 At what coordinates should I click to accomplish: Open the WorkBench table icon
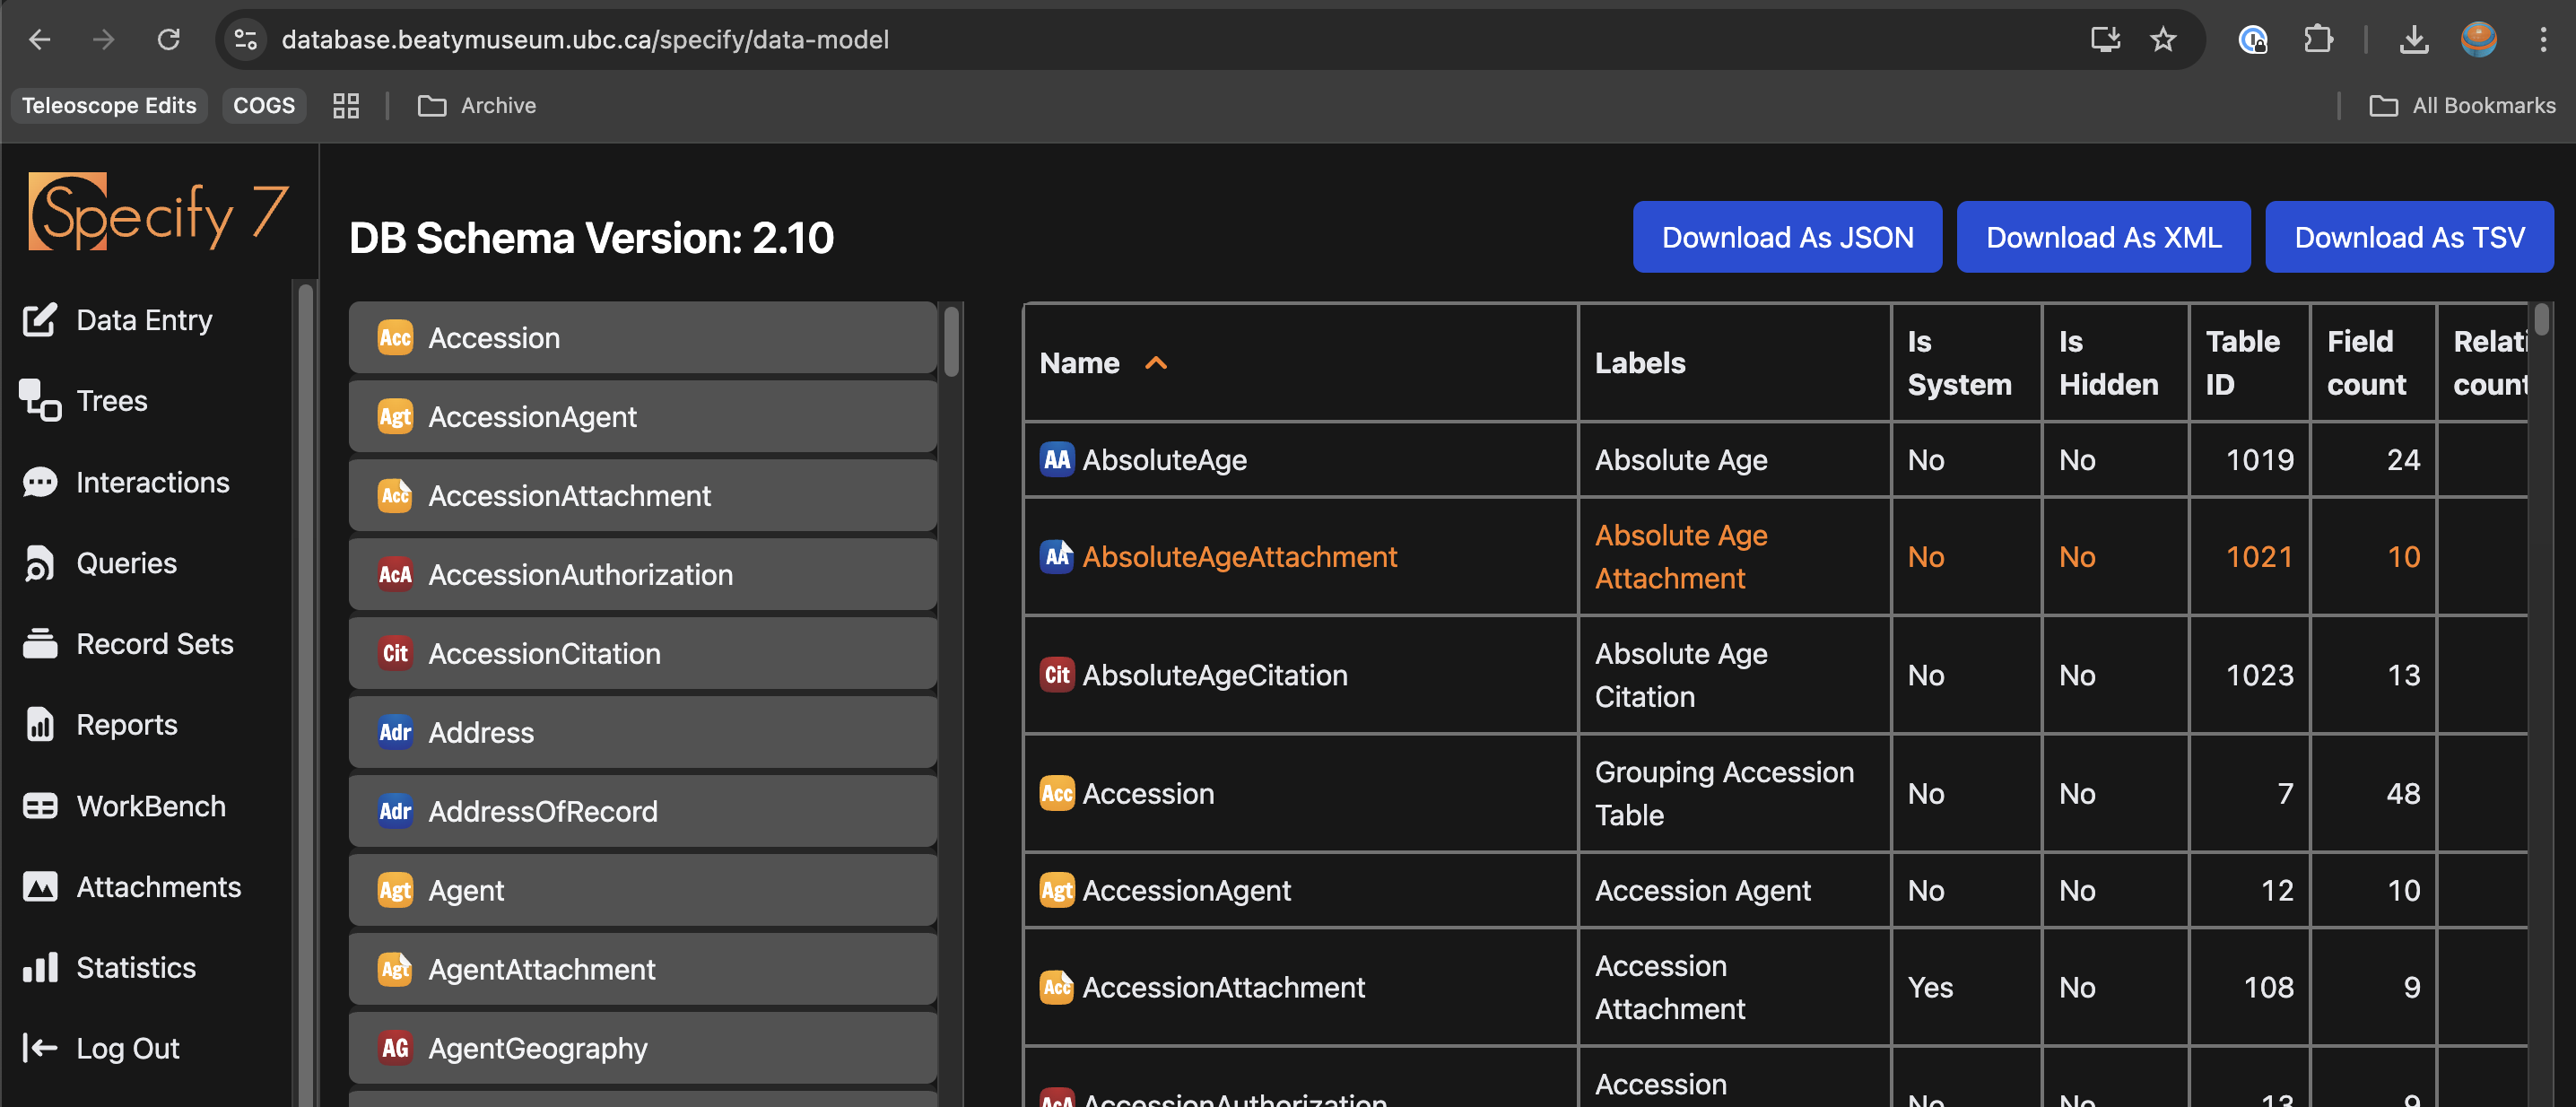point(40,806)
